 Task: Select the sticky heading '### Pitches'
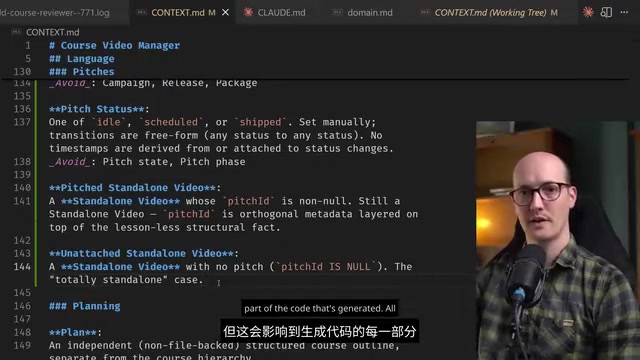(82, 71)
